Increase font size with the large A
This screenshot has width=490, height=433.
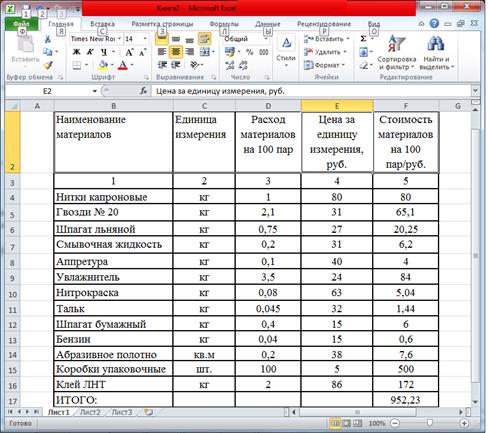(x=129, y=52)
